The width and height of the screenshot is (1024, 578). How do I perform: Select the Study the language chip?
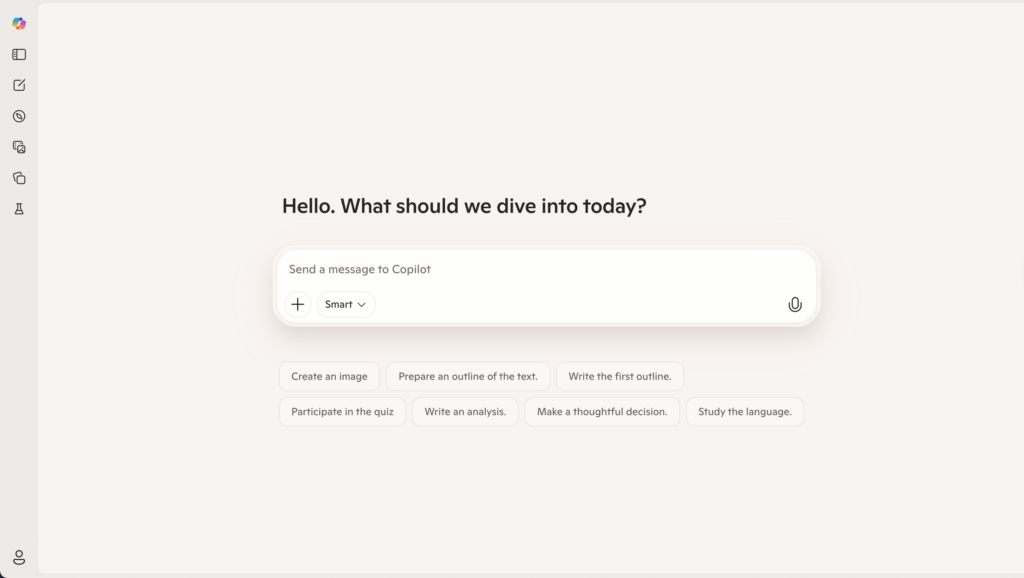click(745, 411)
